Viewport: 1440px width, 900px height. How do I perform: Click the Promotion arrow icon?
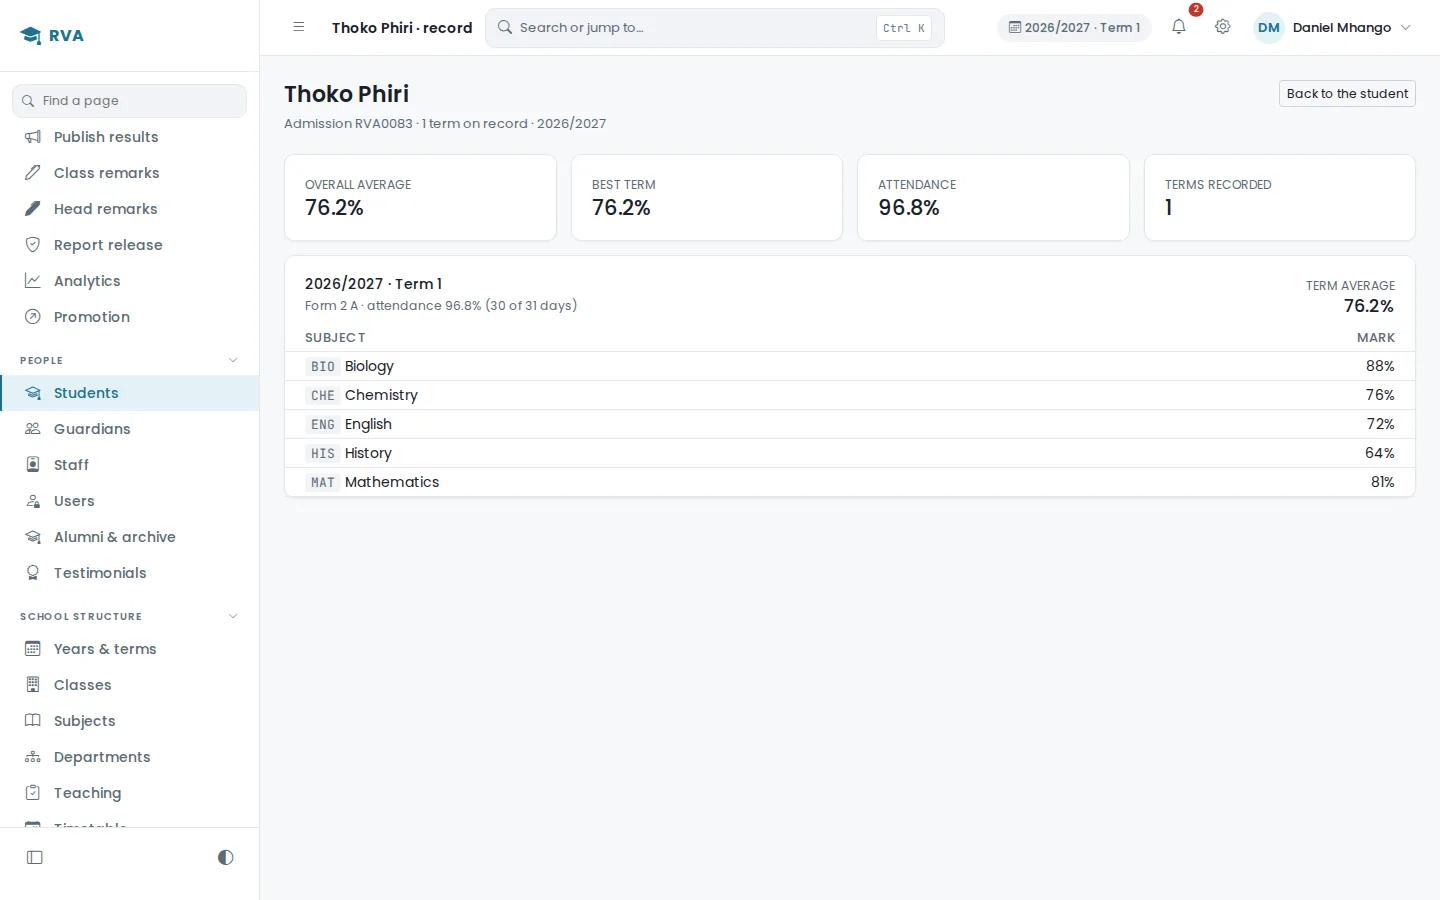[33, 317]
